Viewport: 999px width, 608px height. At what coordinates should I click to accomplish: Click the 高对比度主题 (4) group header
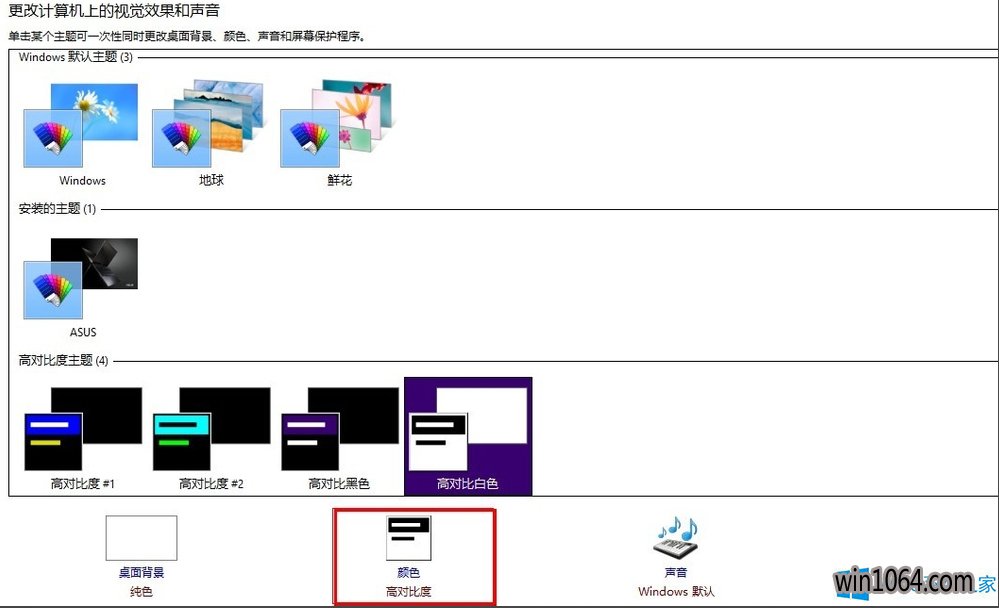[x=63, y=360]
